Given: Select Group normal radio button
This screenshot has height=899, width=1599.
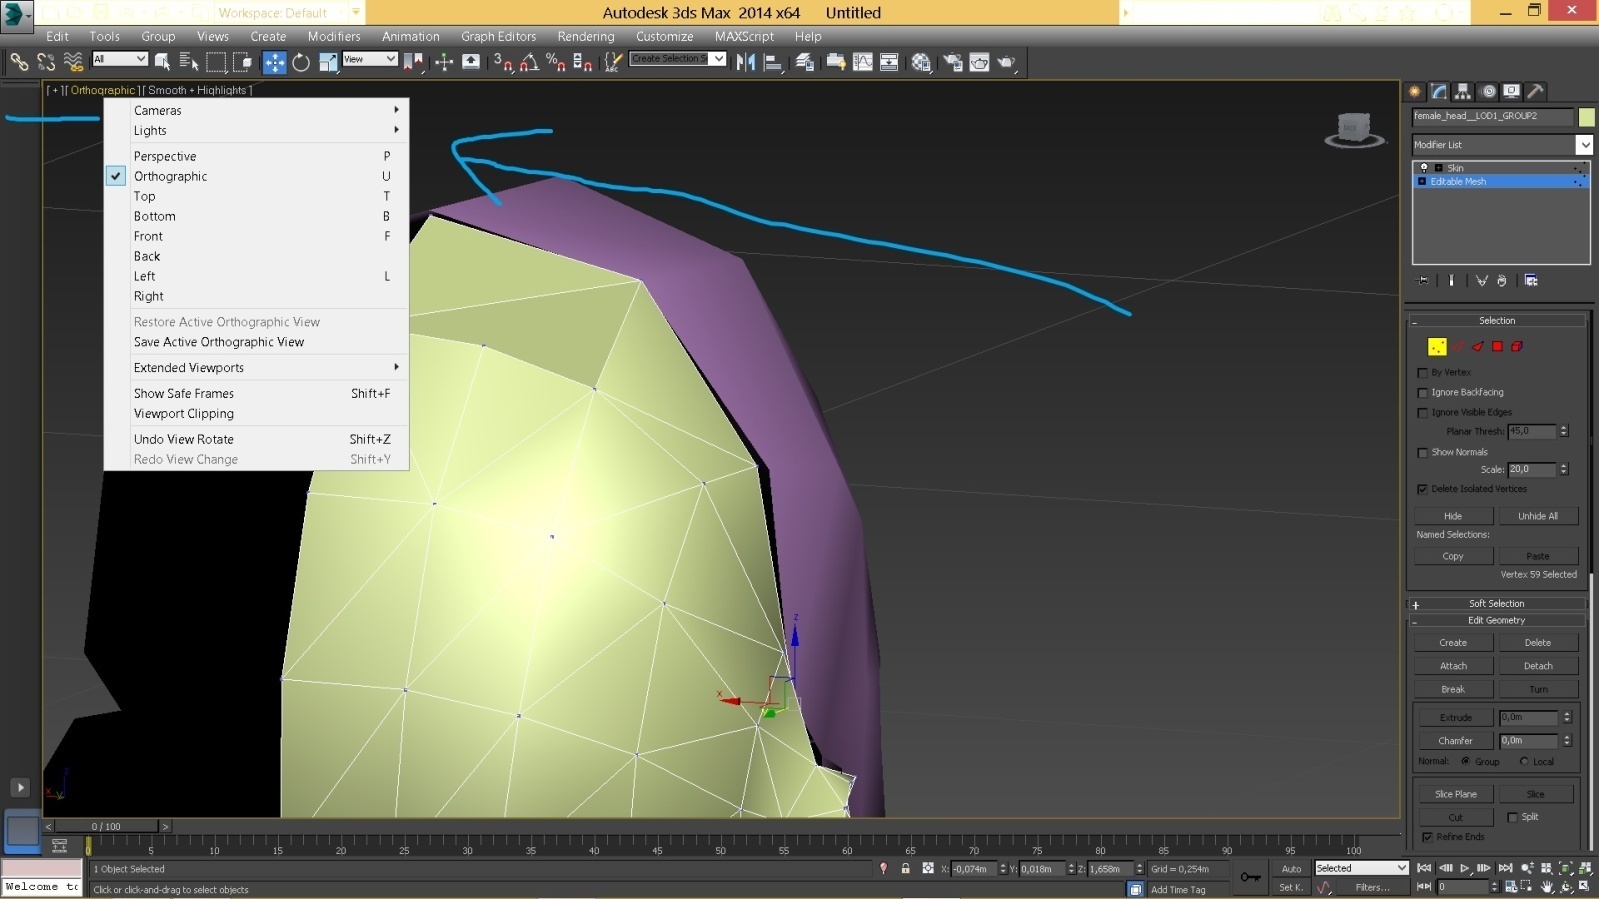Looking at the screenshot, I should click(1465, 761).
